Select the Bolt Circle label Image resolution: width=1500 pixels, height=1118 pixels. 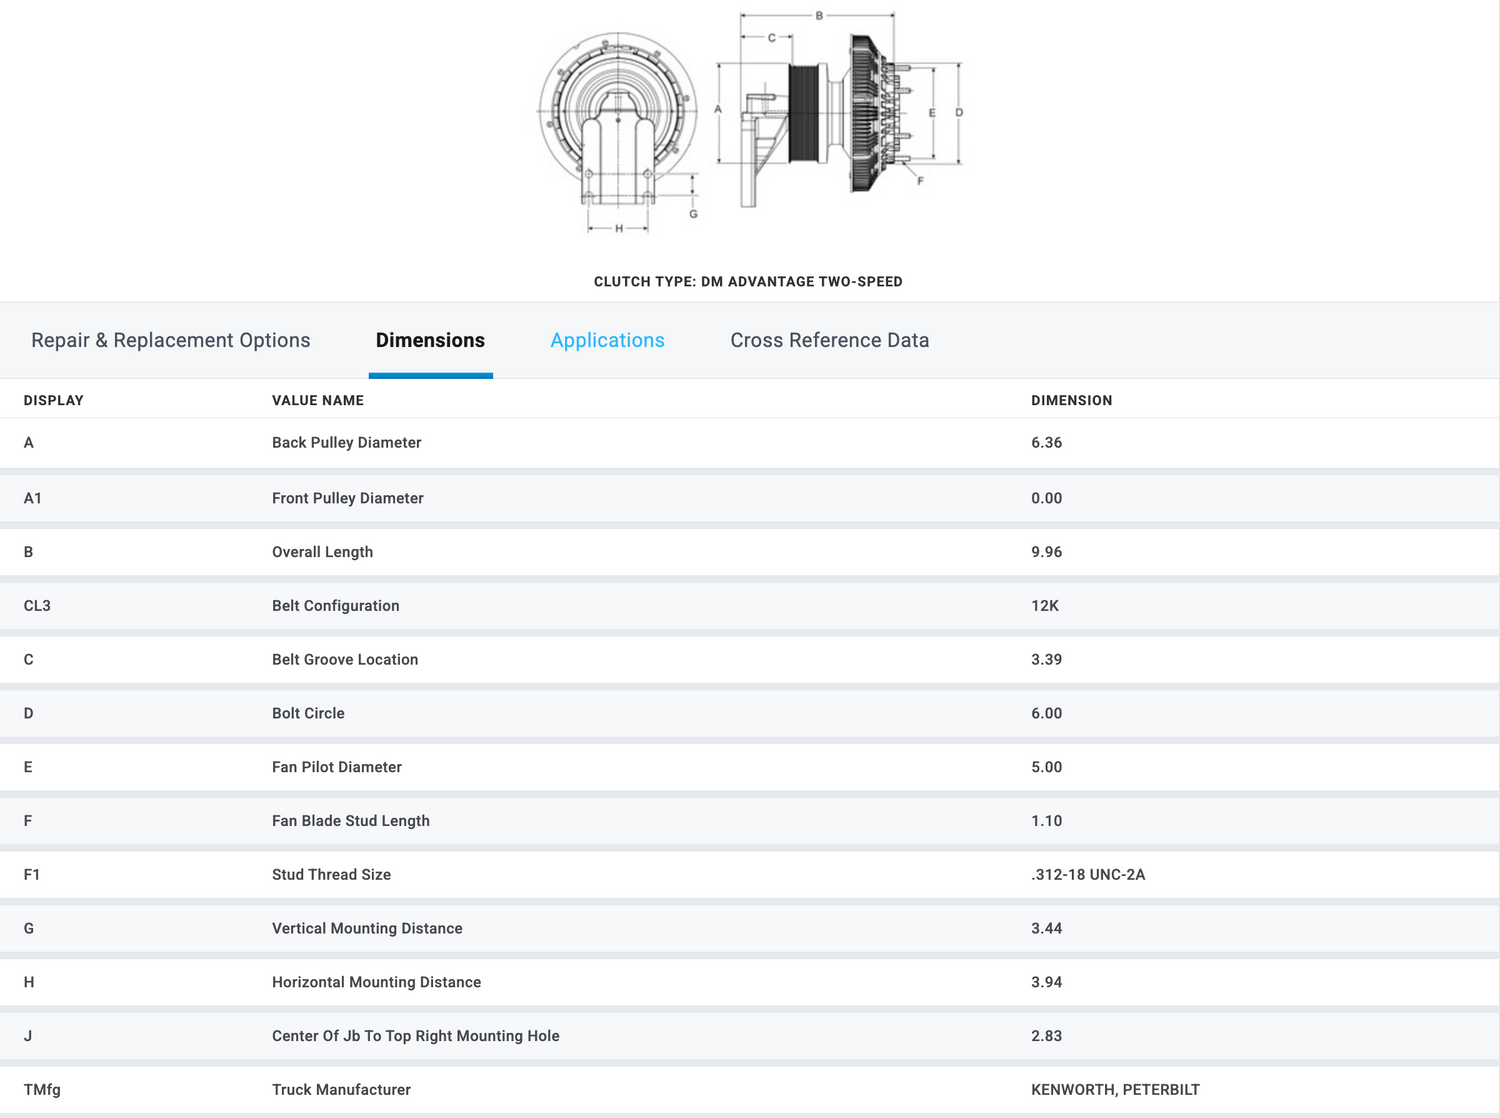pos(308,713)
